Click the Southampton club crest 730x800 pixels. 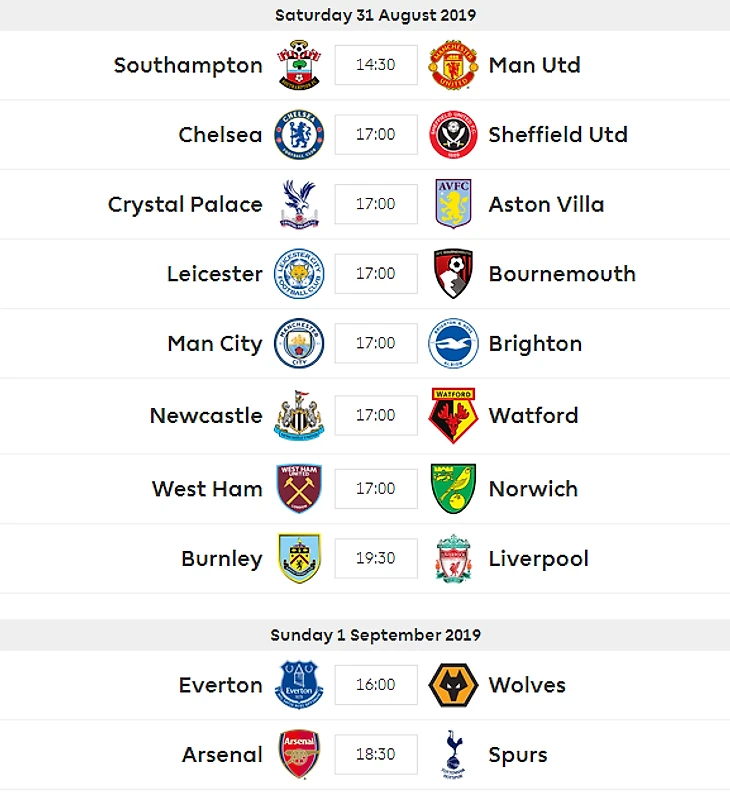[x=298, y=65]
